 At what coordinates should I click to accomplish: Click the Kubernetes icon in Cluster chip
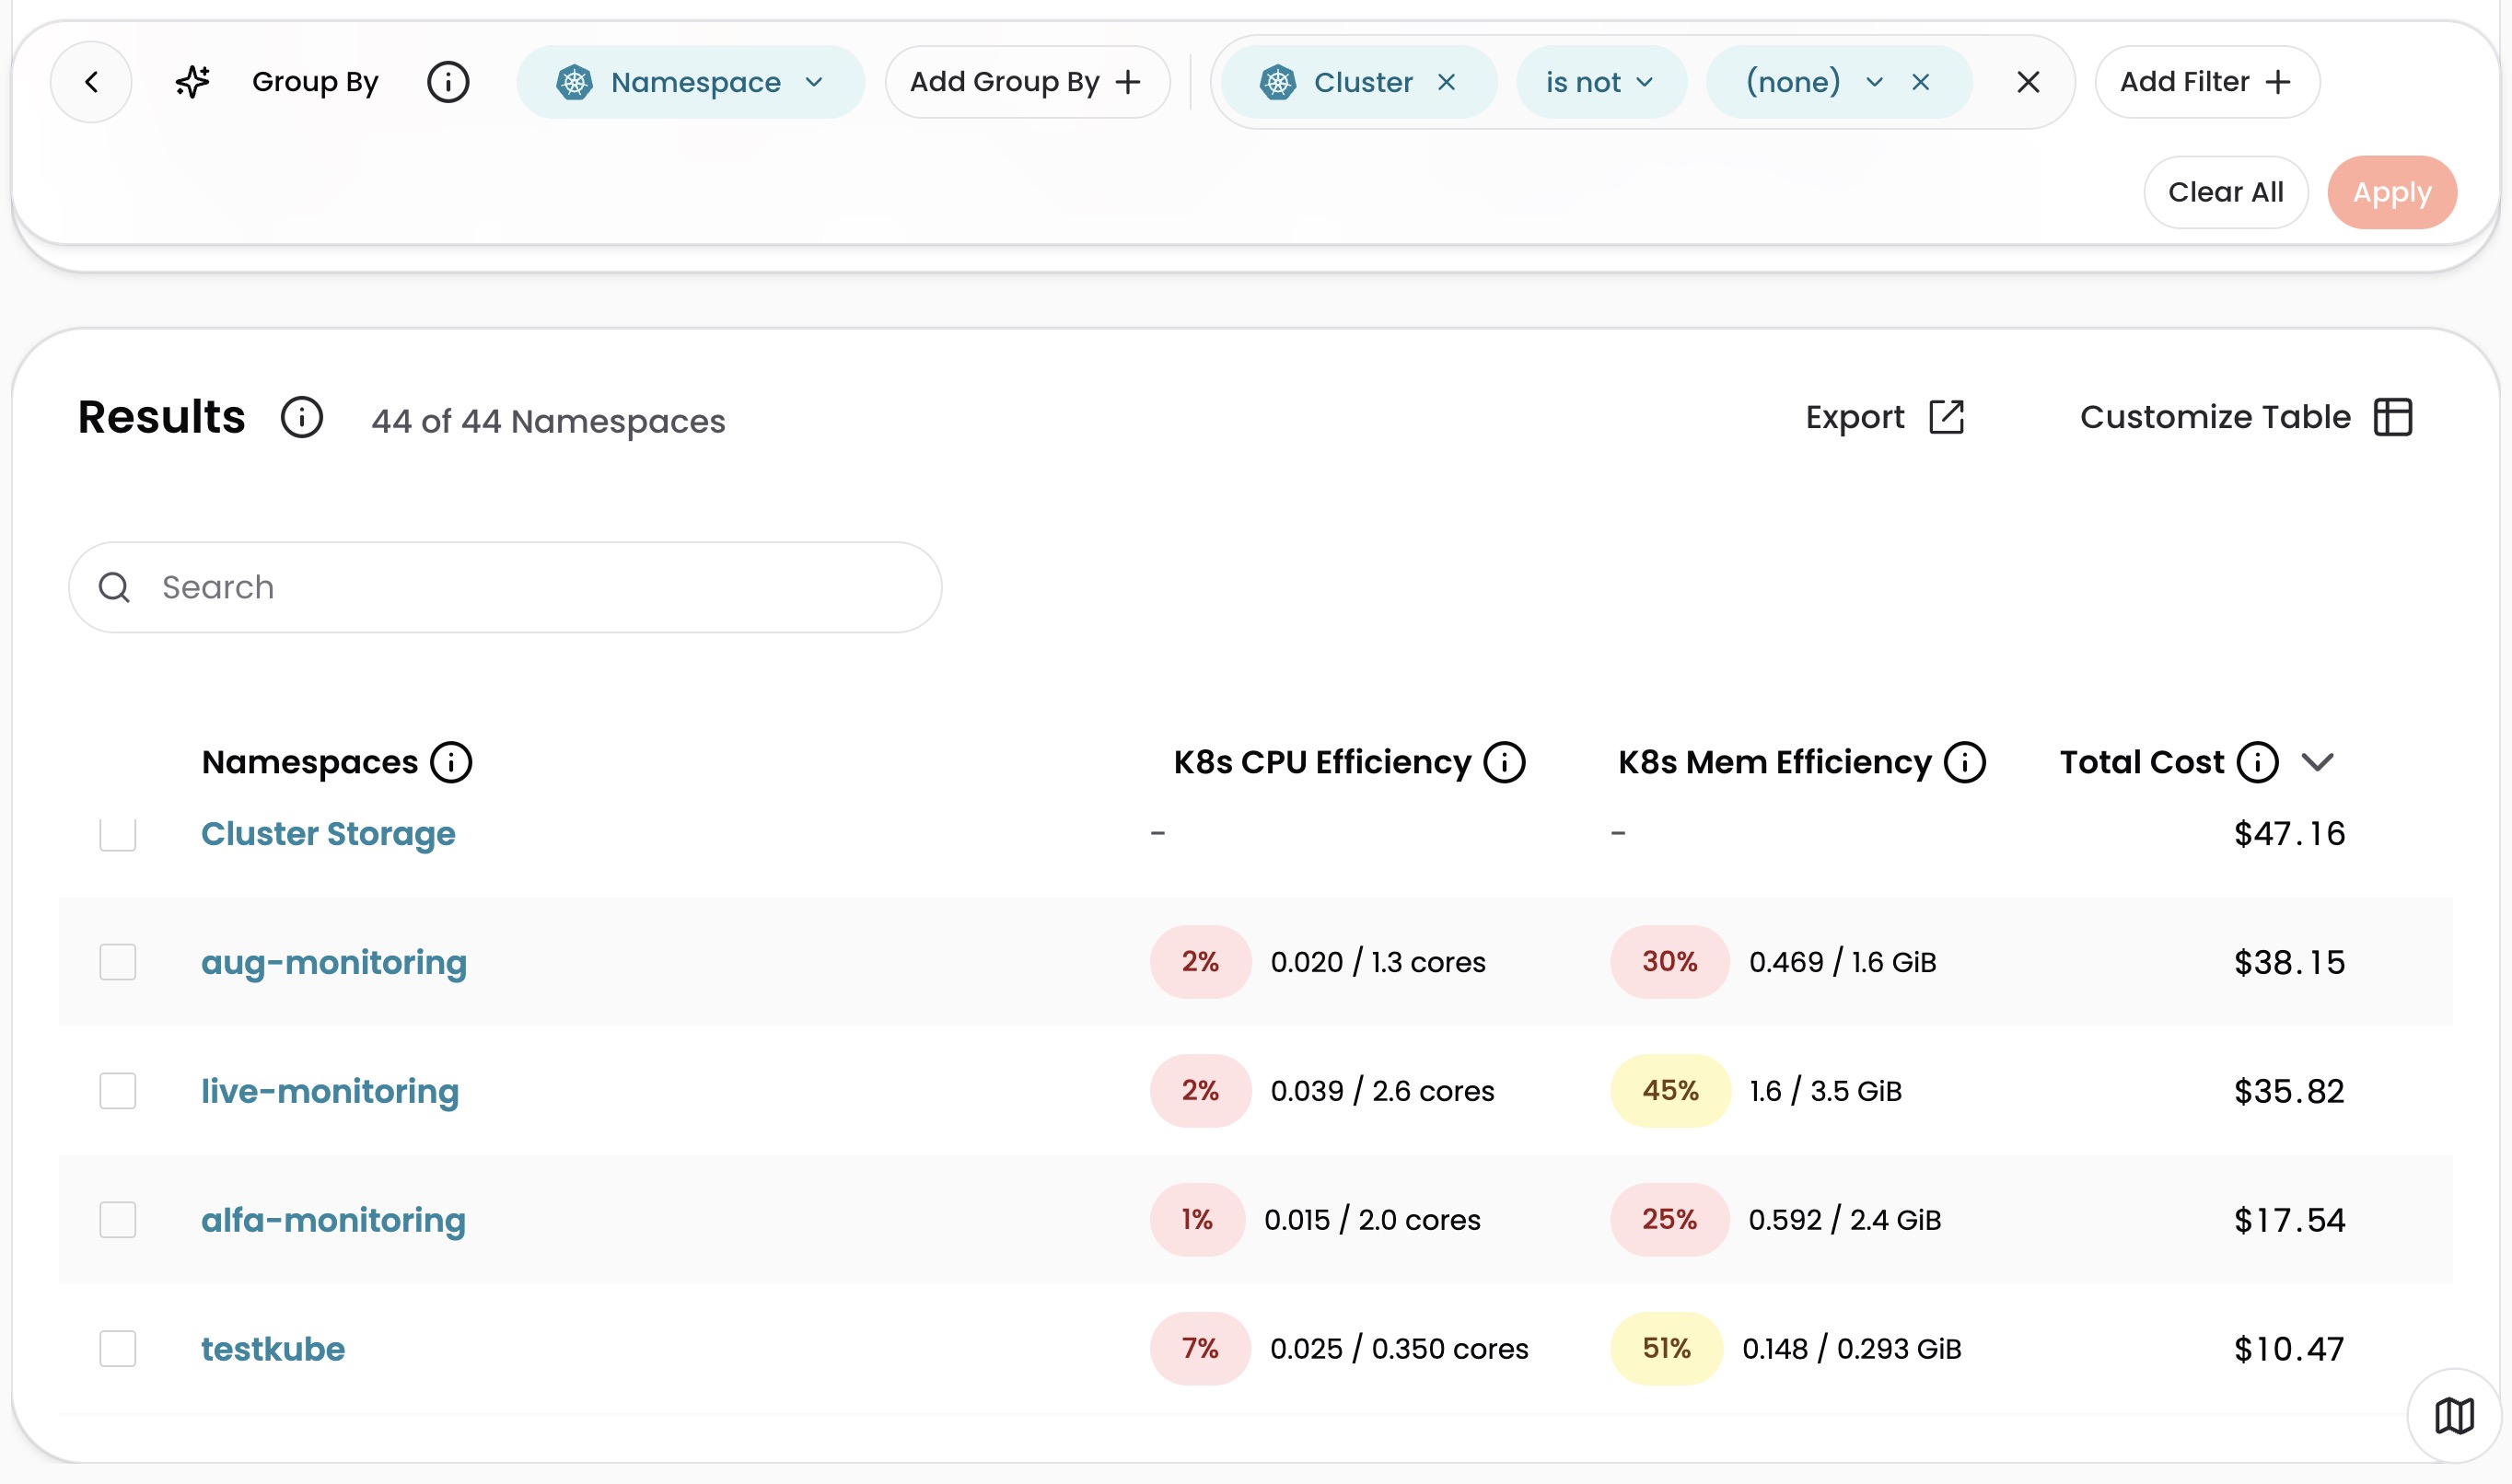coord(1278,82)
